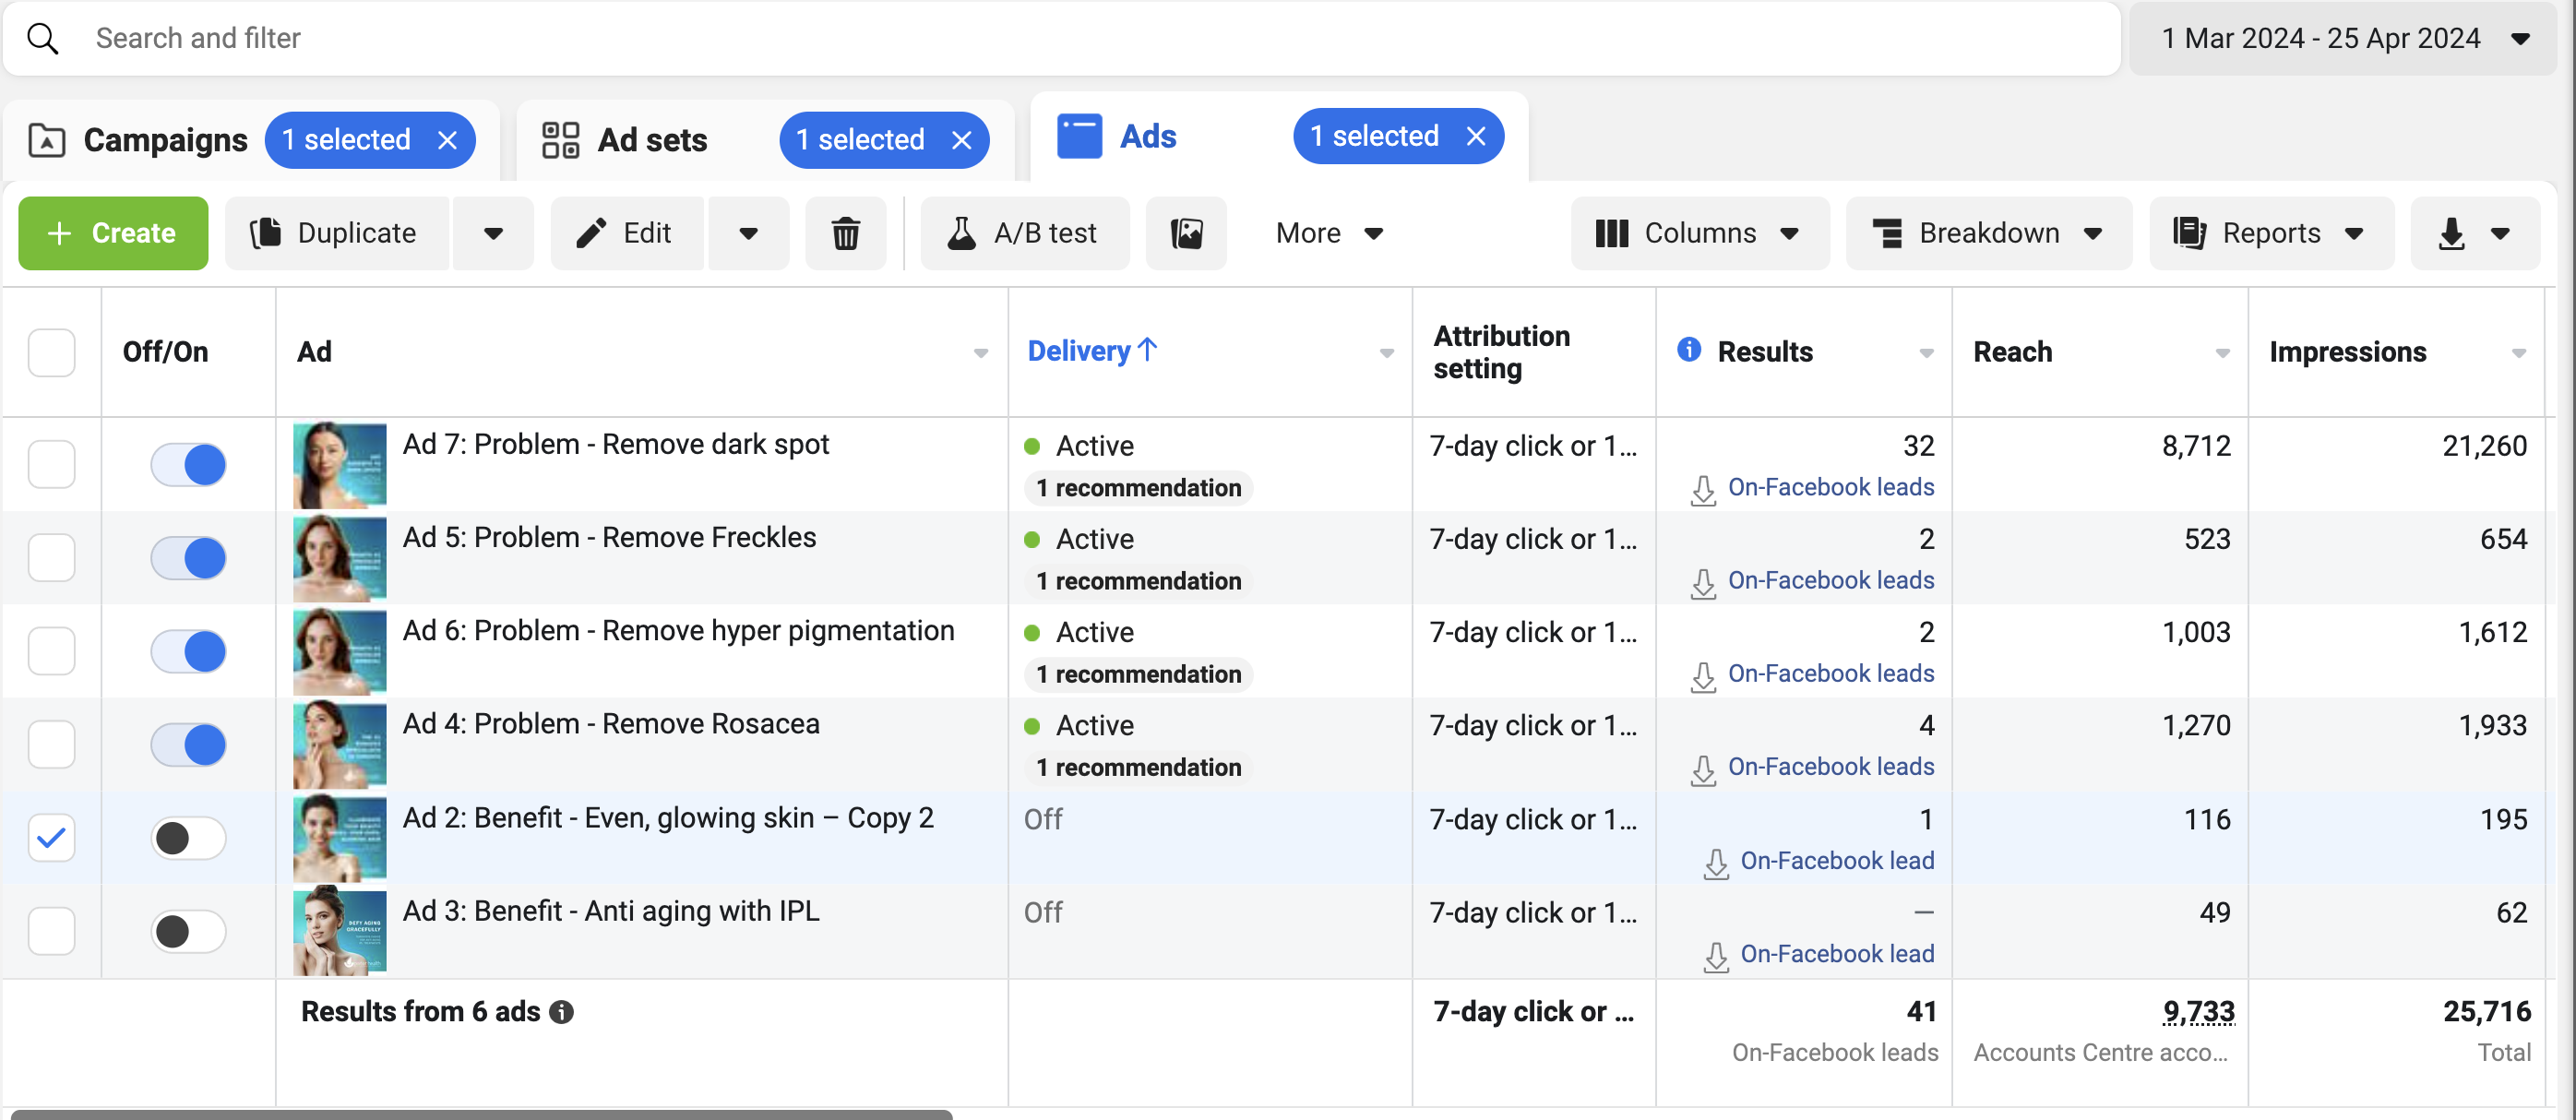Viewport: 2576px width, 1120px height.
Task: Open the creative image preview icon
Action: click(1186, 233)
